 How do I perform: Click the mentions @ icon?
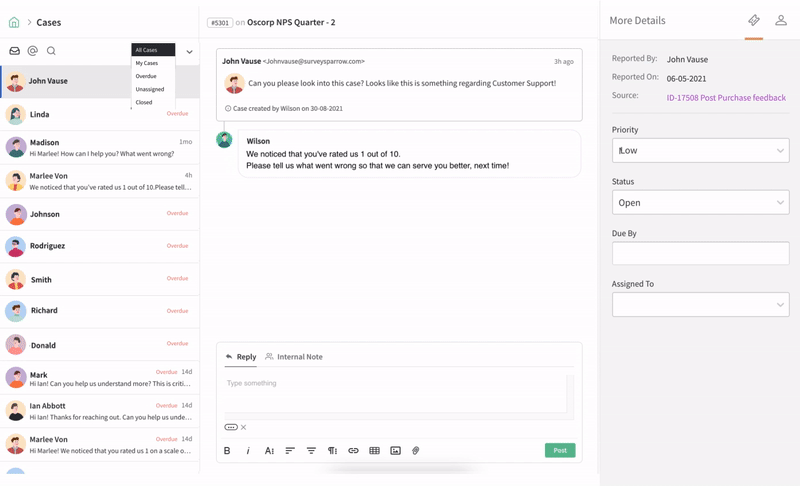click(33, 51)
